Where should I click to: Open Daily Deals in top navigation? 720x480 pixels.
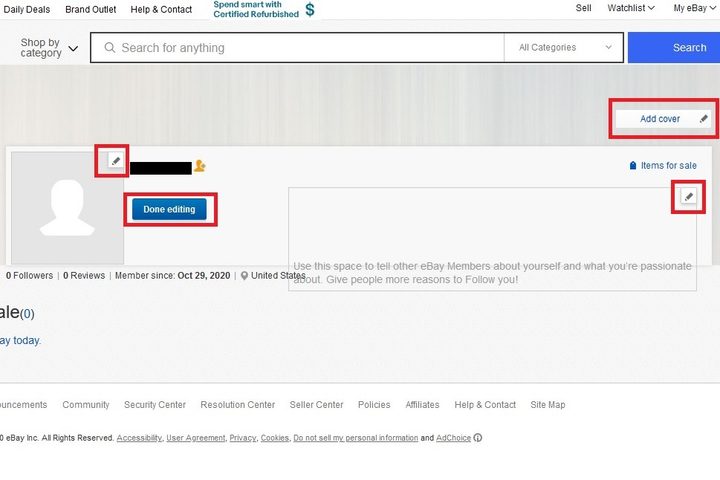(x=26, y=9)
